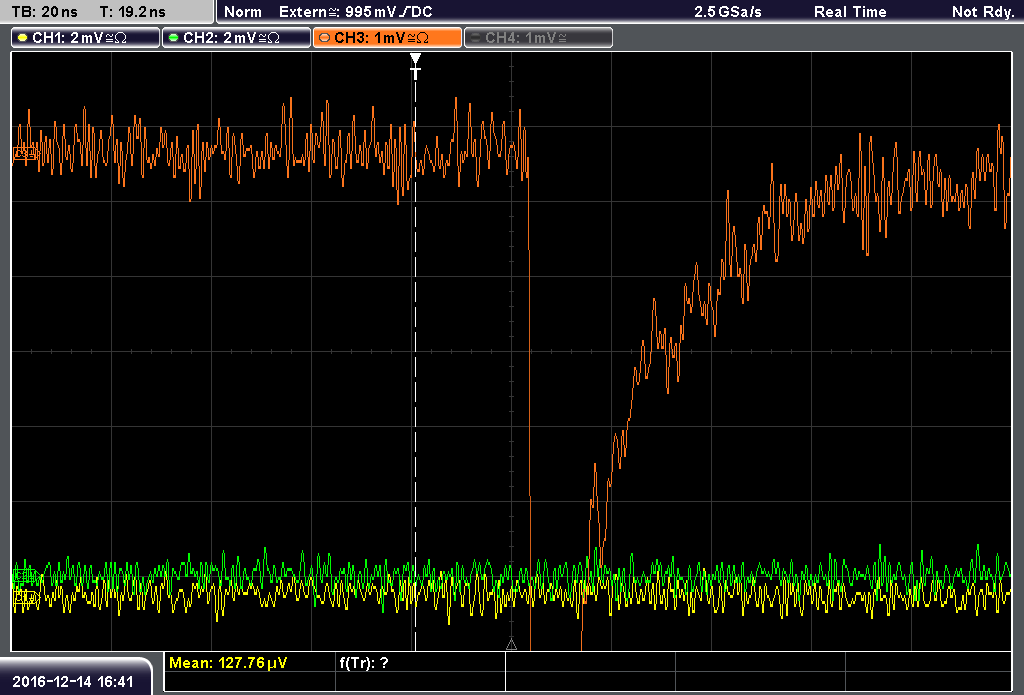Viewport: 1024px width, 695px height.
Task: Enable the greyed CH4 1 mV tab
Action: [x=538, y=38]
